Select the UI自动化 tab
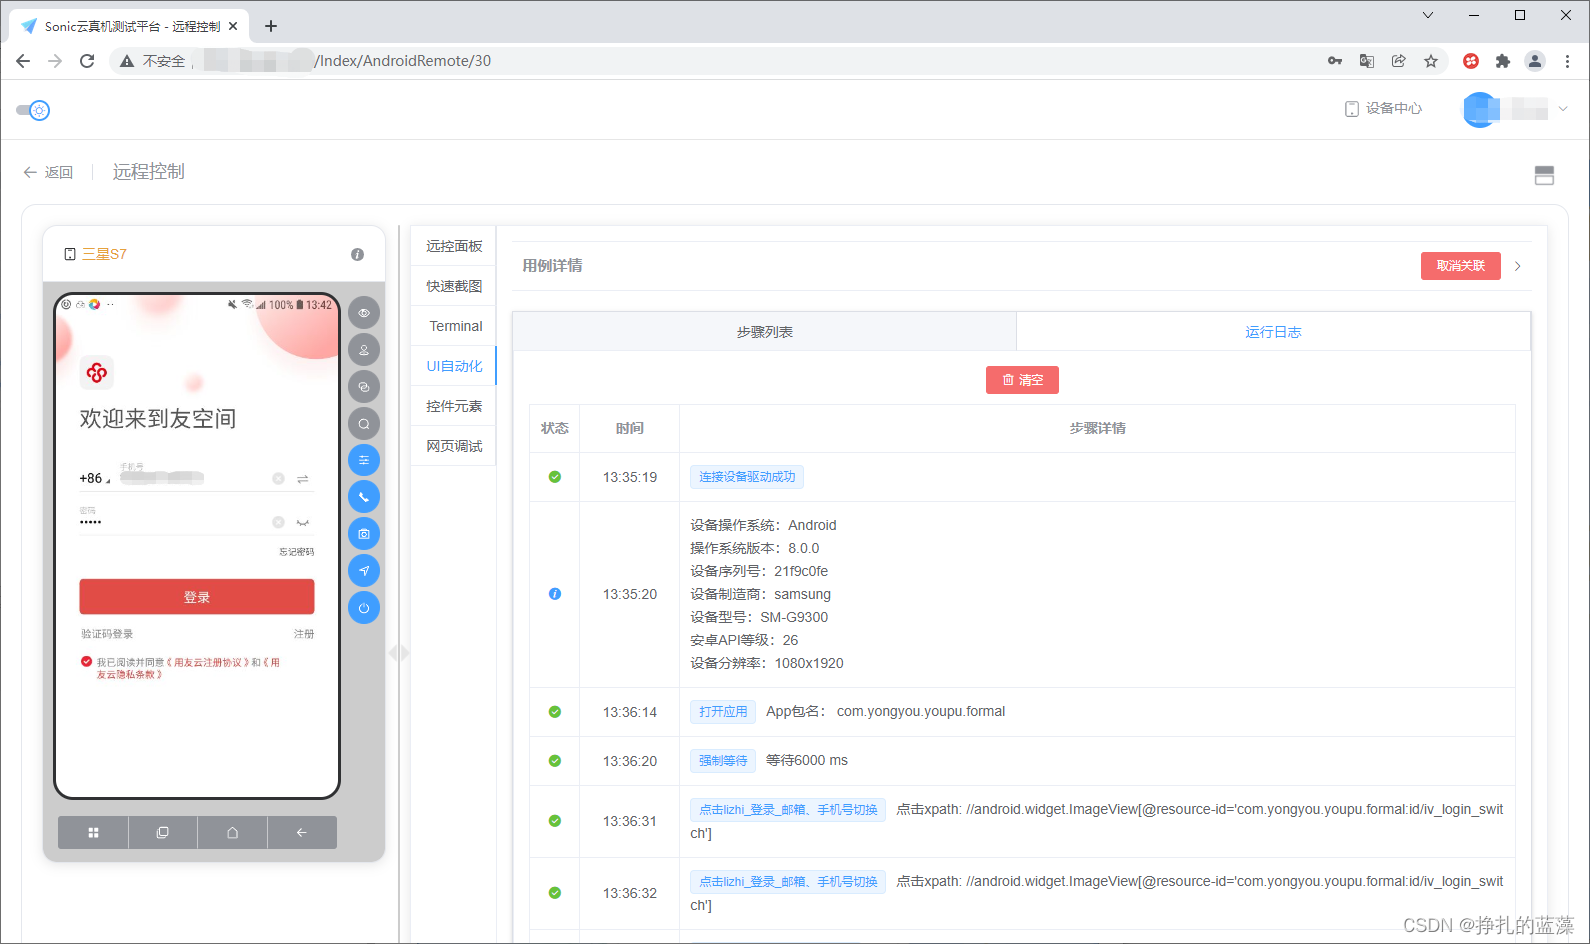 (454, 366)
